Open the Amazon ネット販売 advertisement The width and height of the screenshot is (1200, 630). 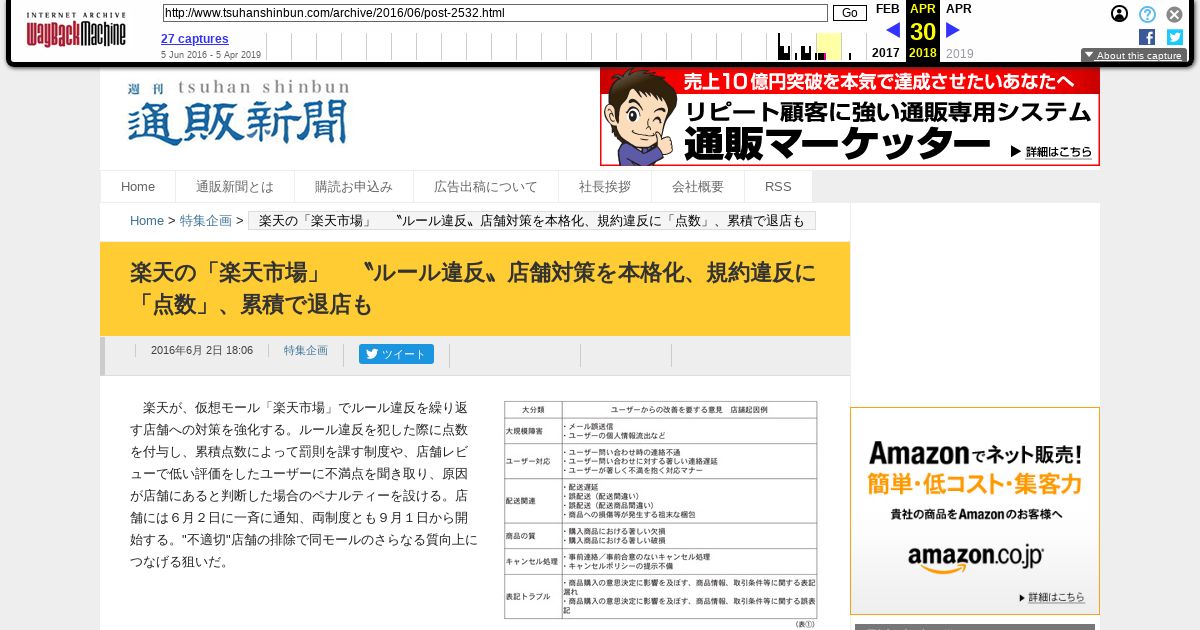pos(975,511)
